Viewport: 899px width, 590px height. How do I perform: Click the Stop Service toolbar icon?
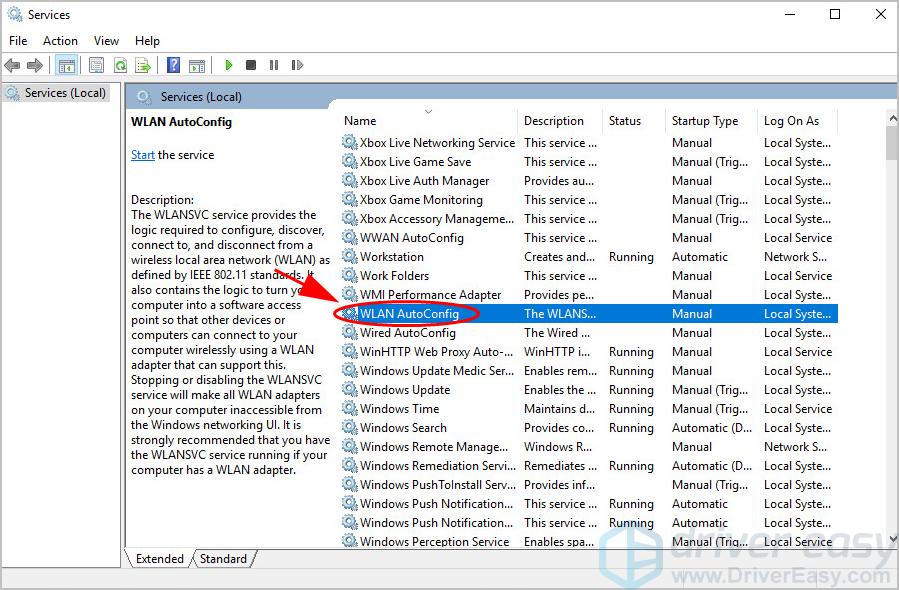tap(252, 65)
